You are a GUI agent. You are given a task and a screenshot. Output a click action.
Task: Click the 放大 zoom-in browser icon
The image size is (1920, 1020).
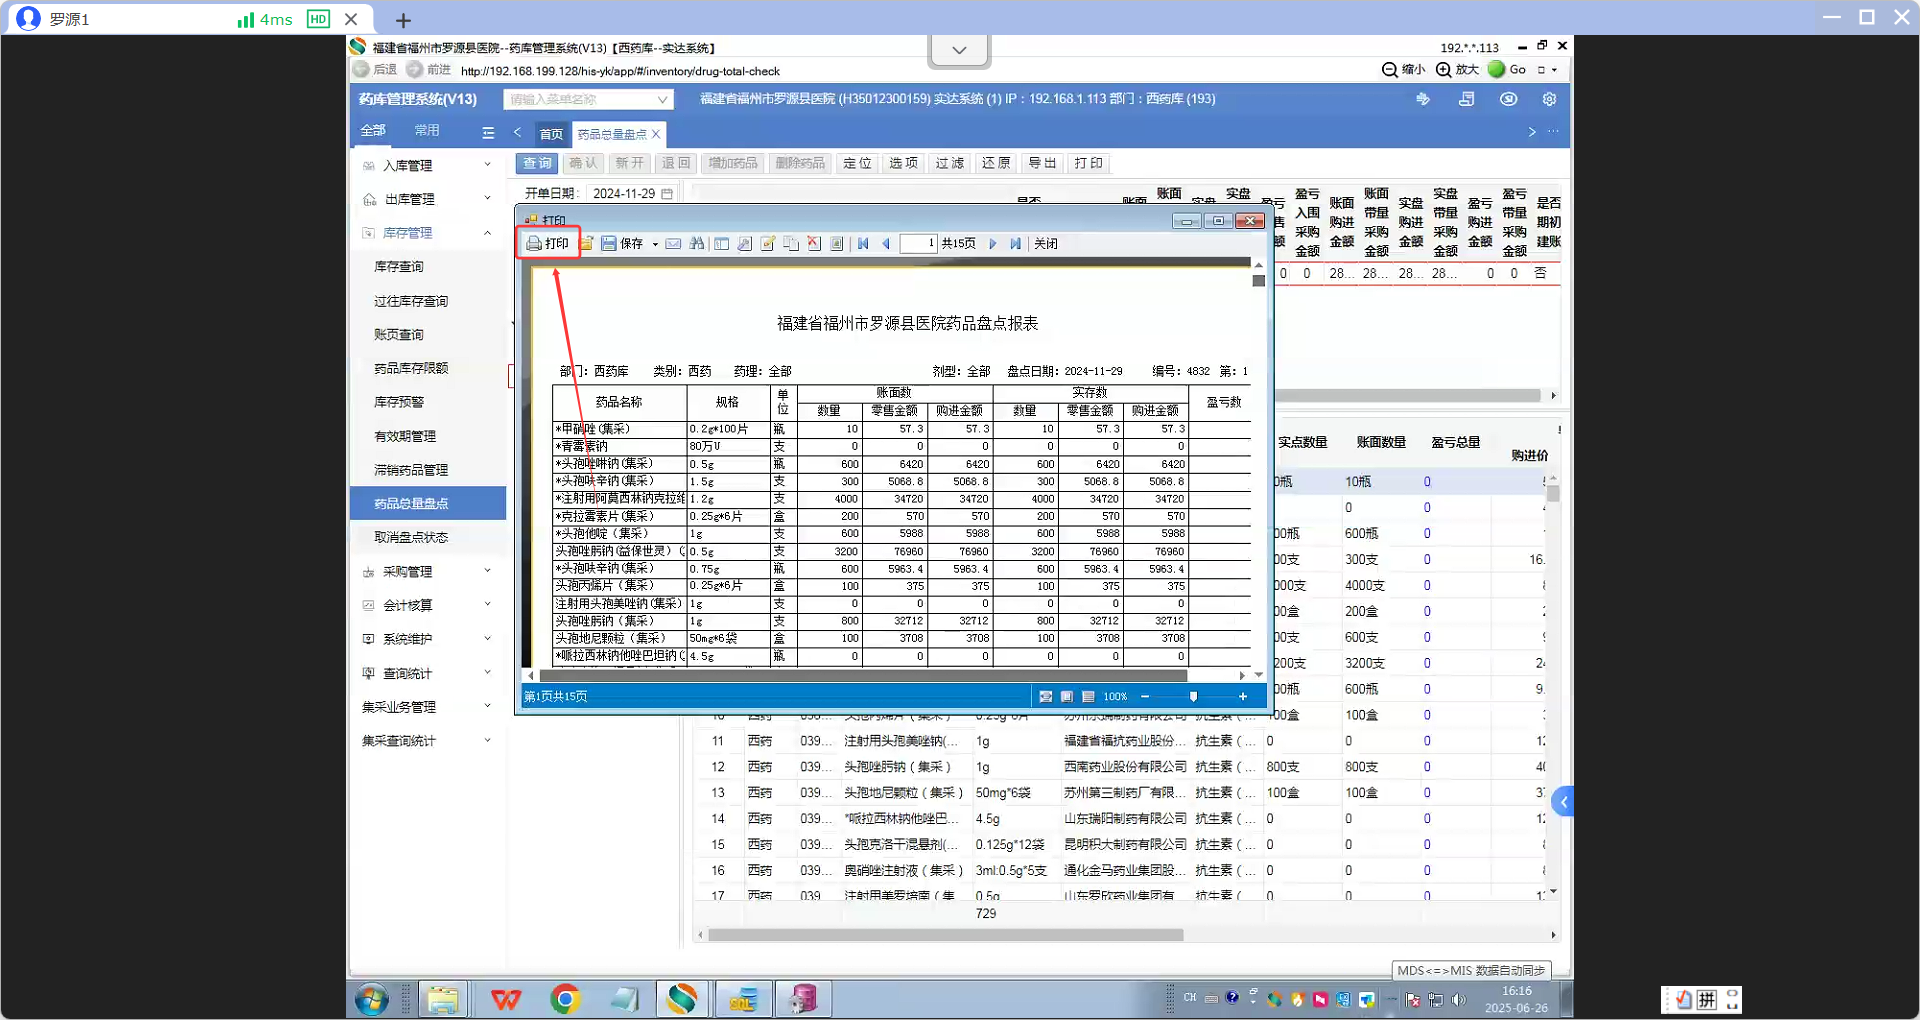[1457, 70]
